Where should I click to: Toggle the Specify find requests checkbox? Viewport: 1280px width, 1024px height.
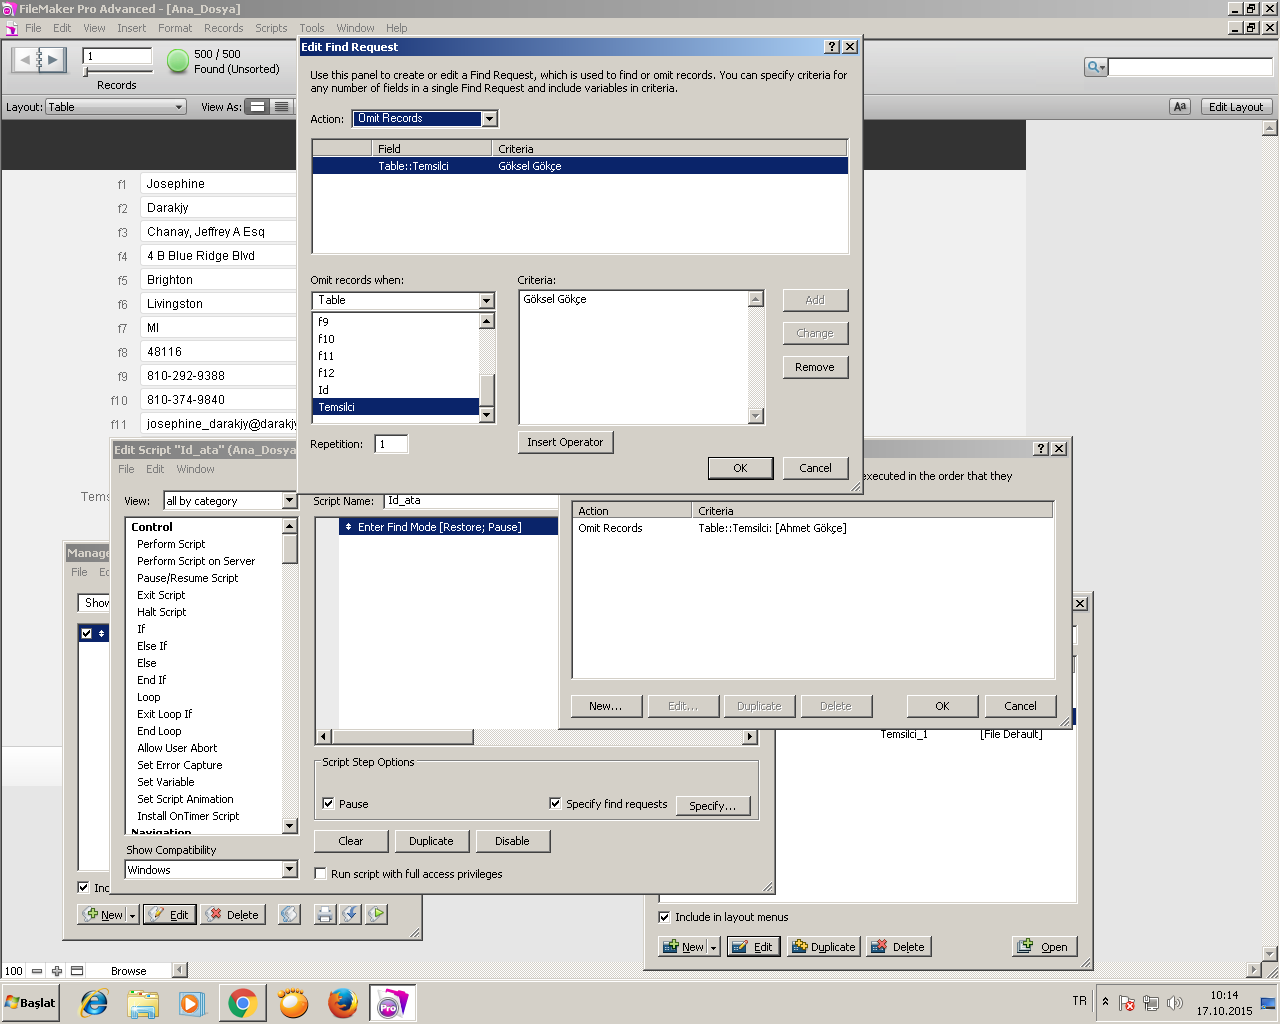pyautogui.click(x=555, y=804)
